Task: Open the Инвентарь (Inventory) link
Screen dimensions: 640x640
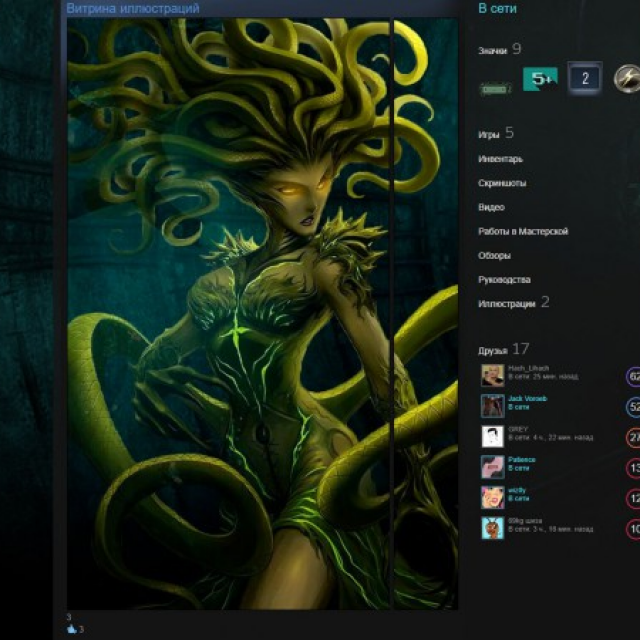Action: [x=500, y=159]
